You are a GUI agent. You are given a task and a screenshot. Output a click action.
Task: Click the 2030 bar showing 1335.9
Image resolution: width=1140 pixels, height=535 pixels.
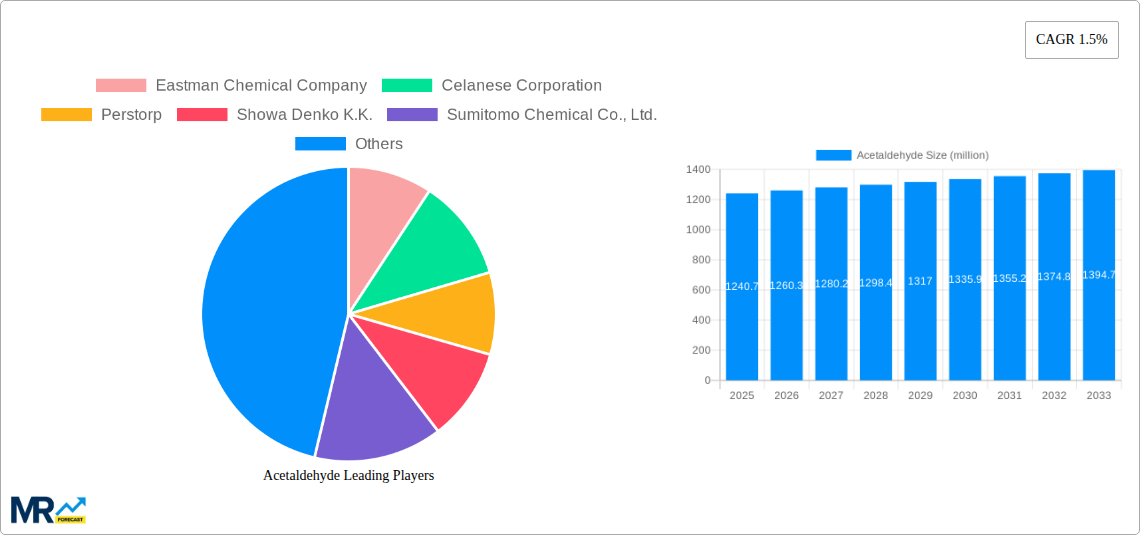(965, 279)
